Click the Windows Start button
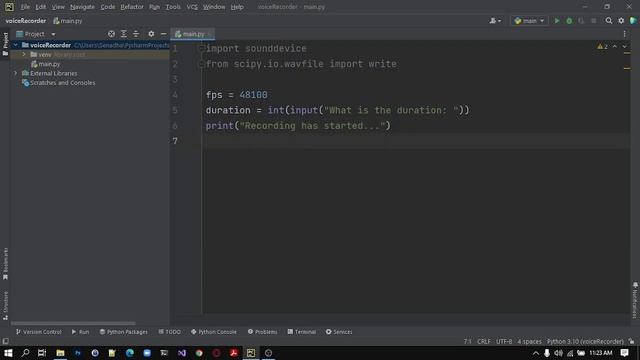The height and width of the screenshot is (360, 640). [8, 353]
